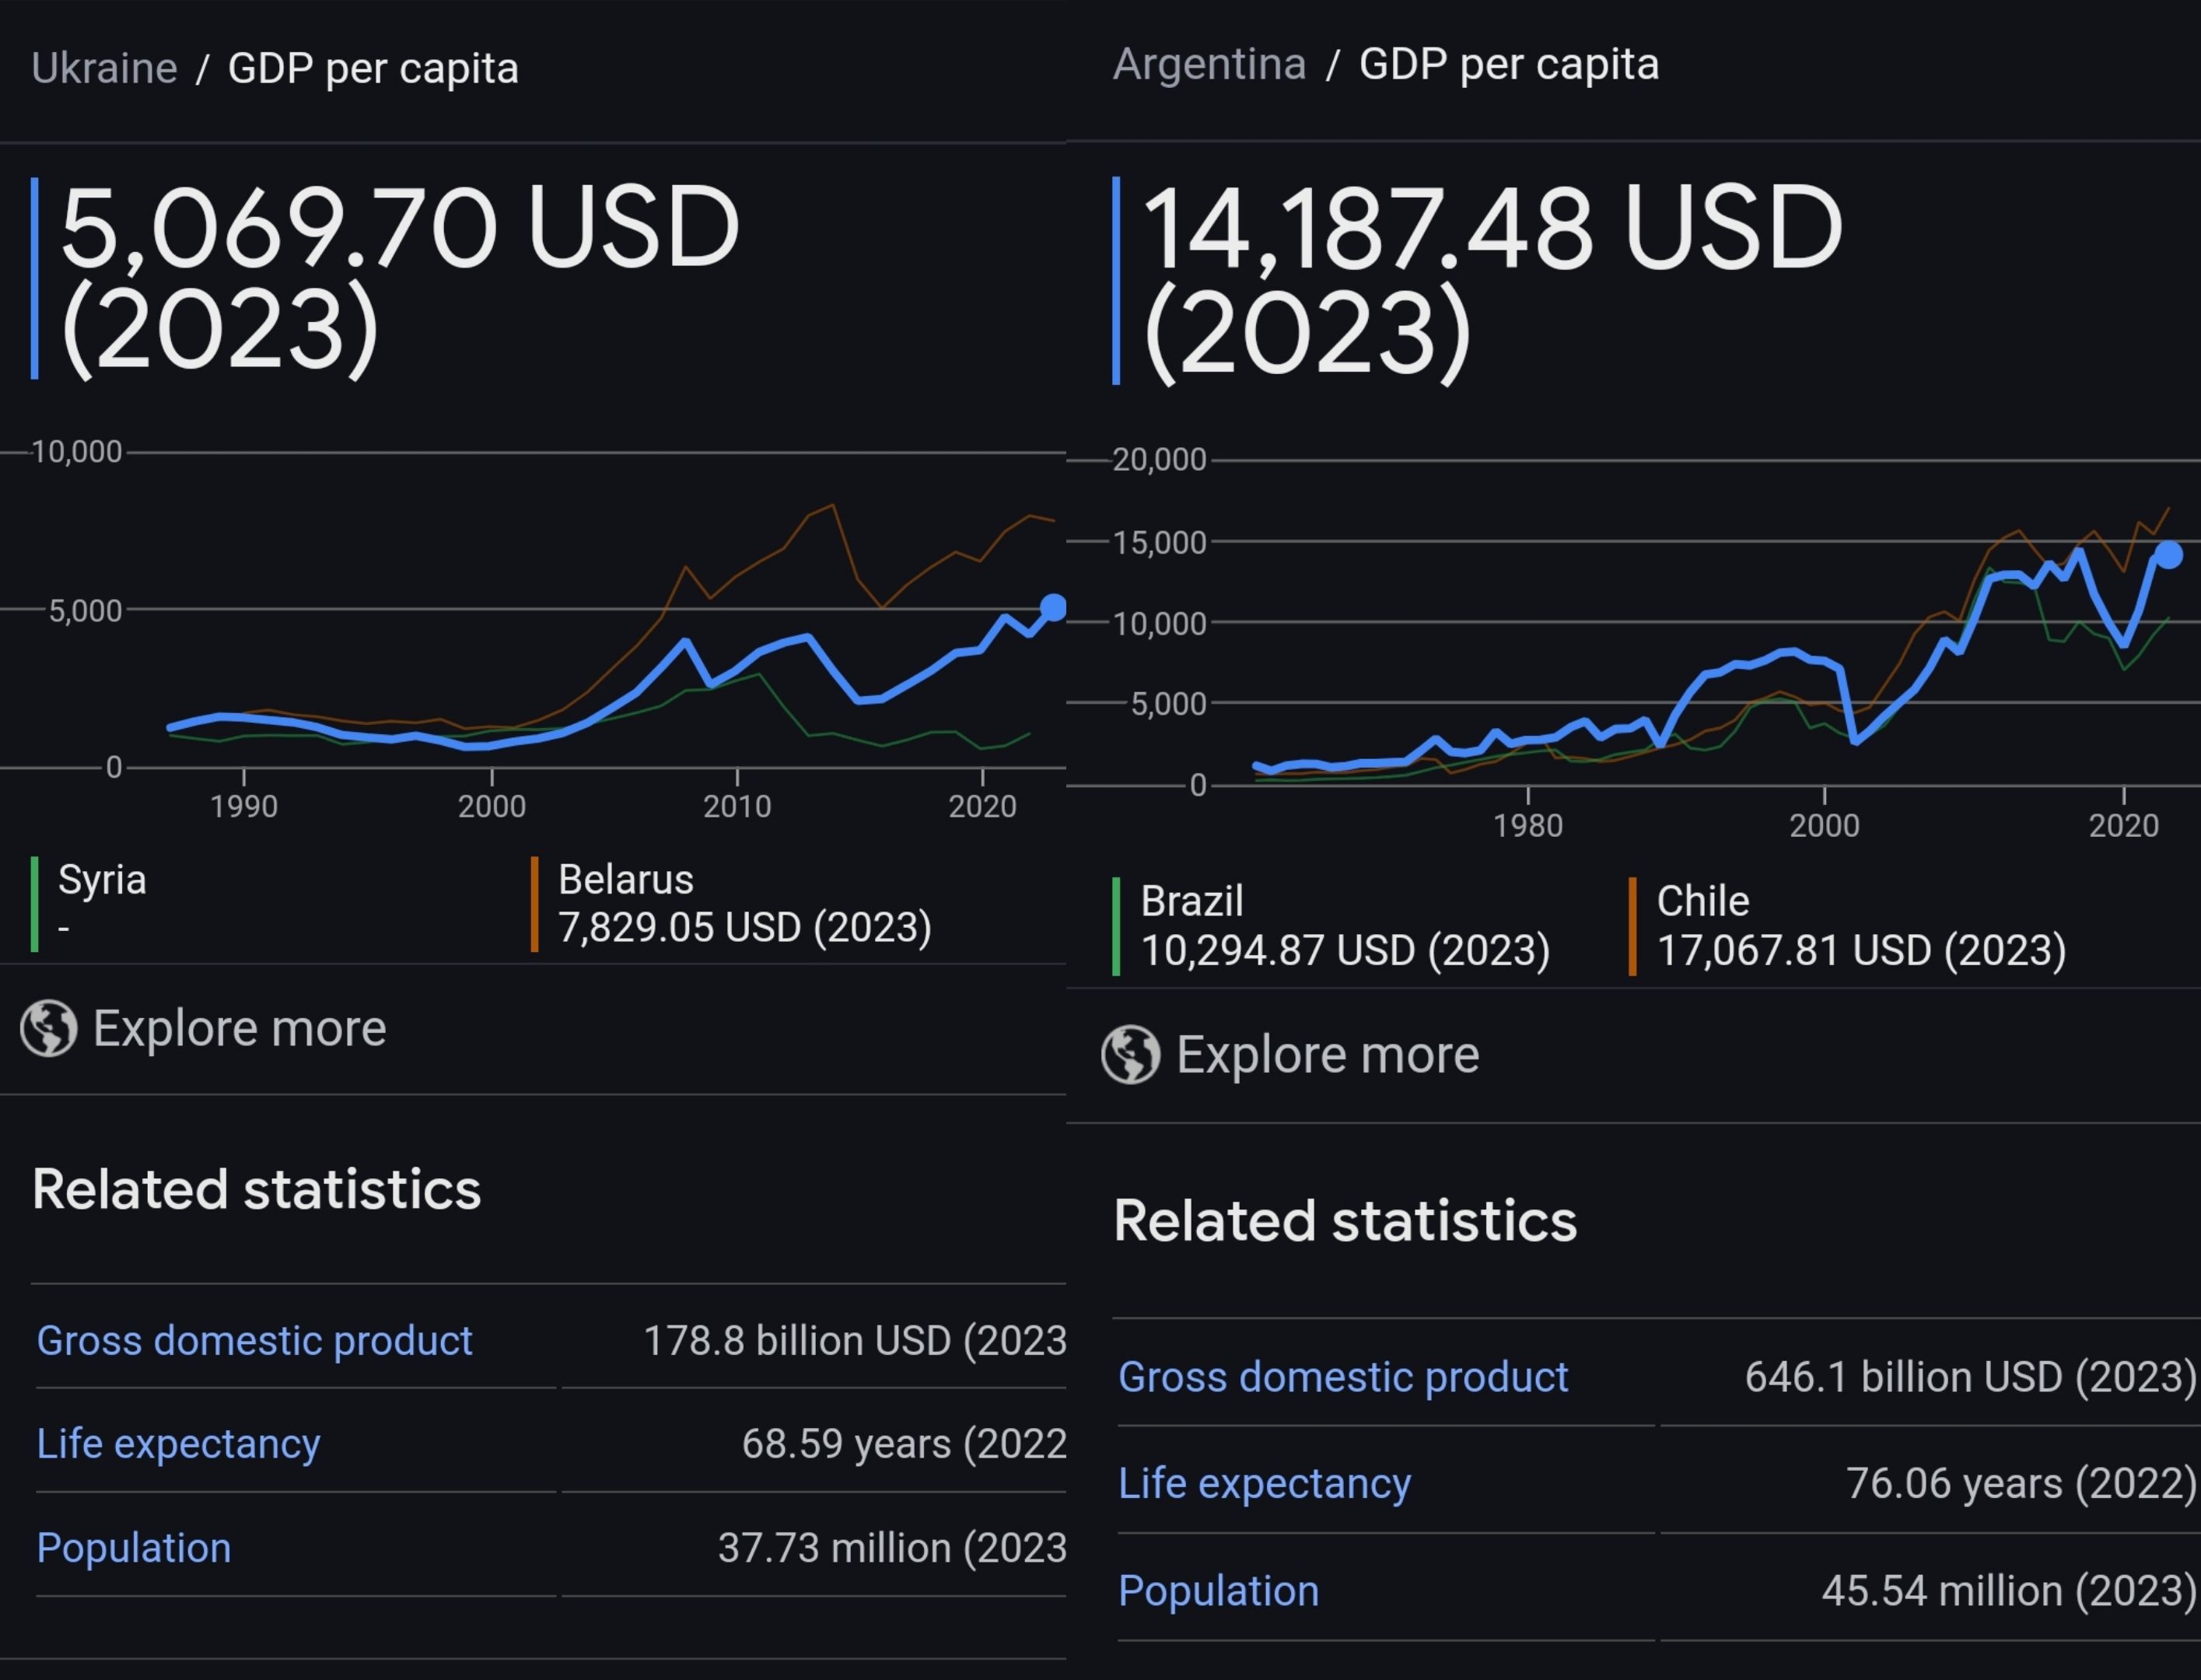Click the 2023 data point on Ukraine chart
2201x1680 pixels.
(x=1053, y=607)
